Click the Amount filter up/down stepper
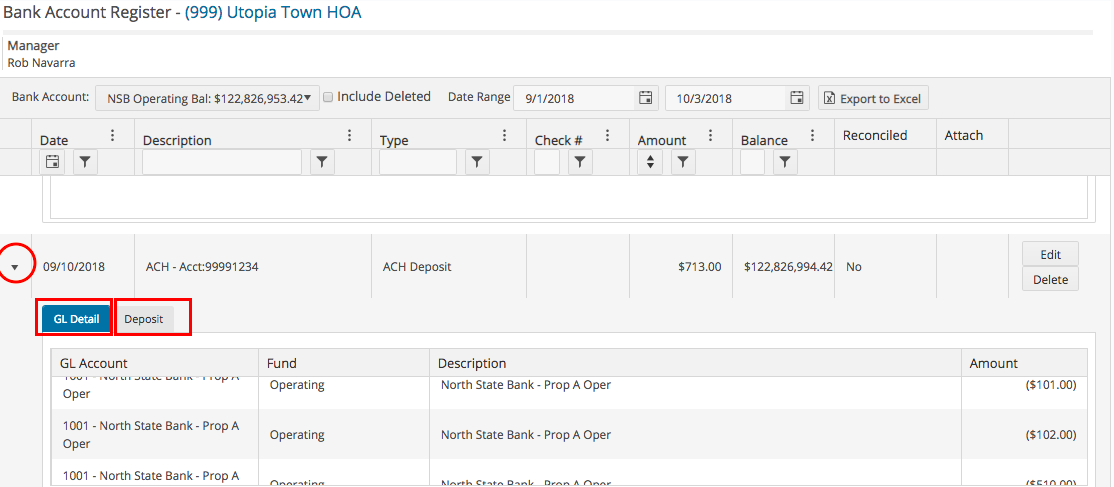1114x487 pixels. point(649,163)
